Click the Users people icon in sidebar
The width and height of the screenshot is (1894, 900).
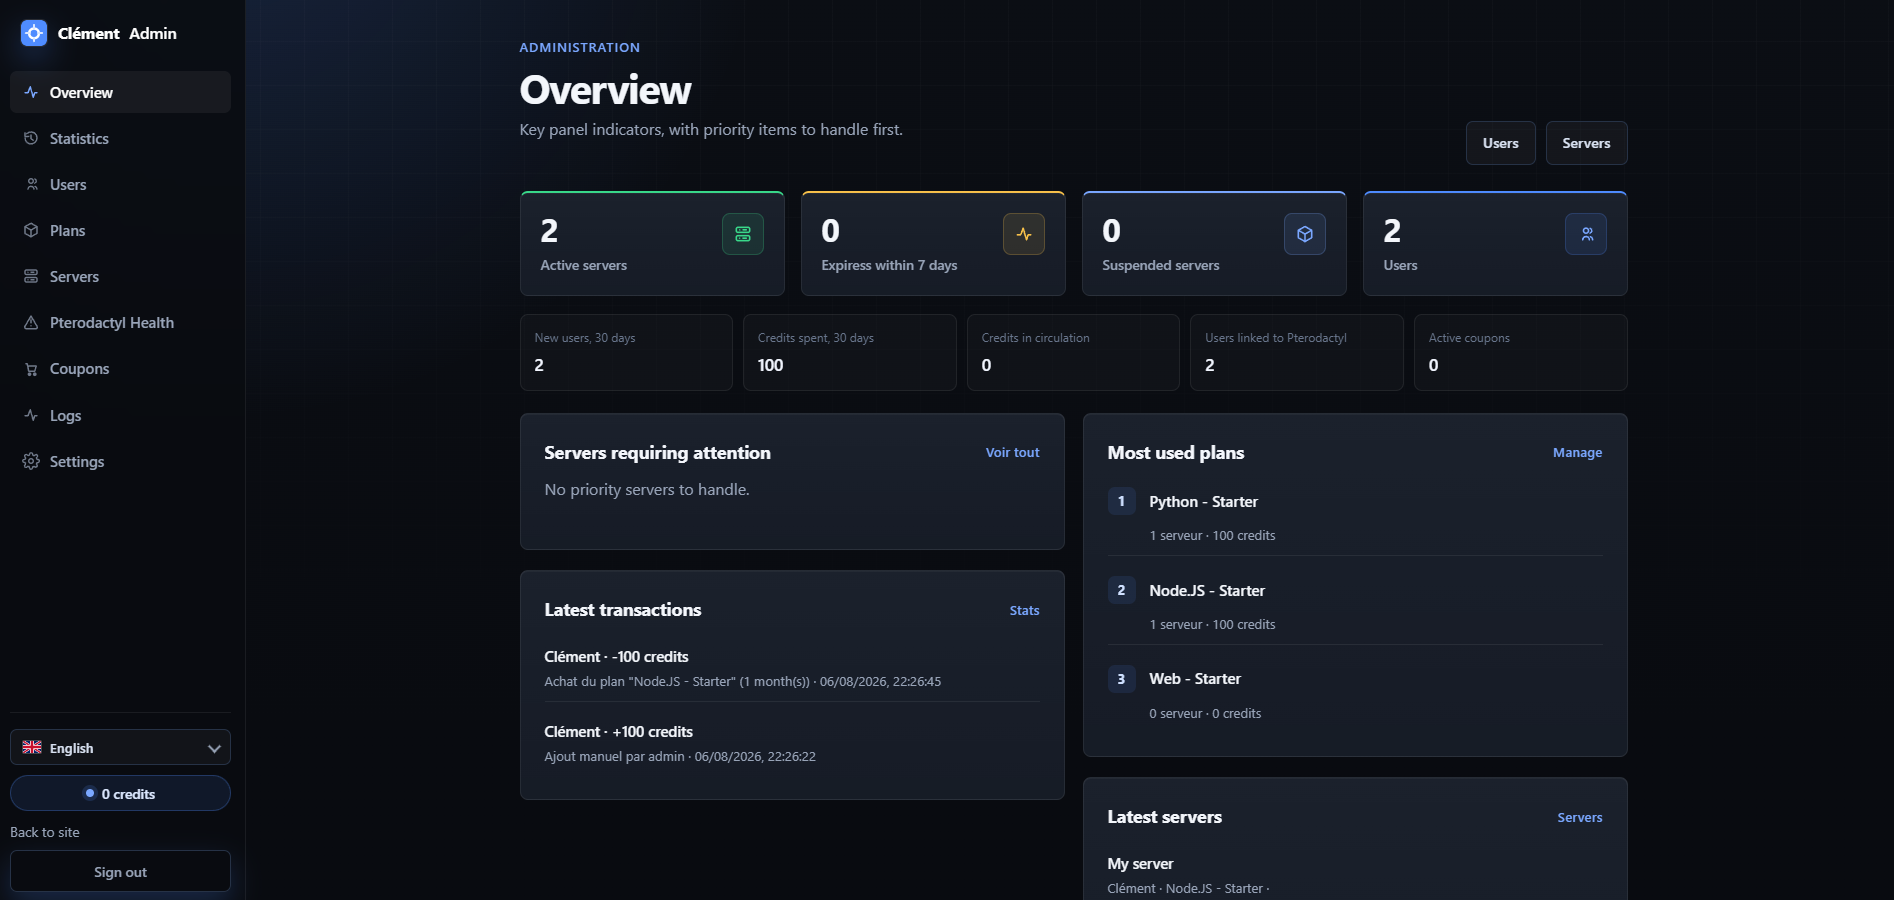tap(31, 184)
